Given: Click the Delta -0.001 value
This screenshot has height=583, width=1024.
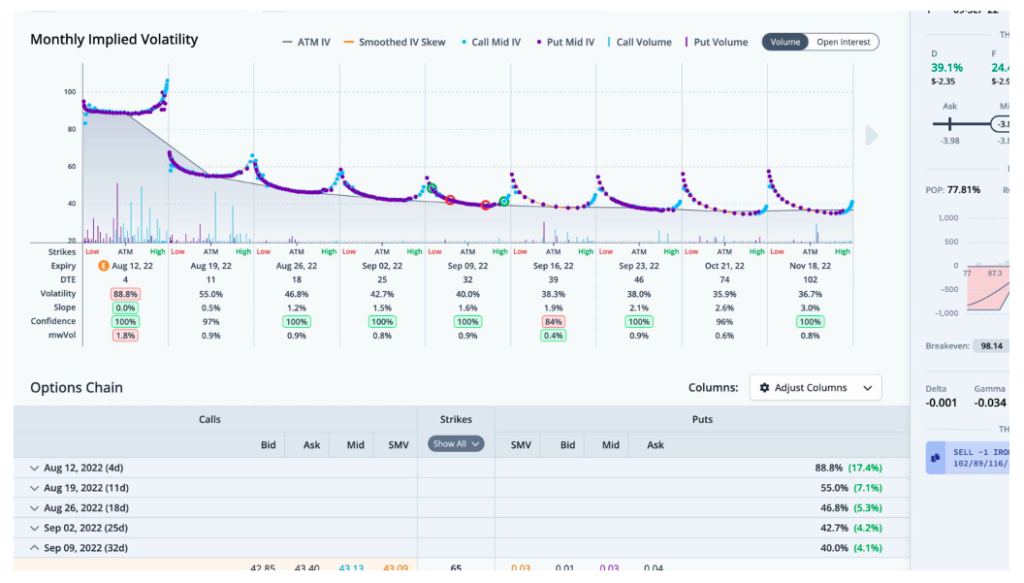Looking at the screenshot, I should (940, 403).
